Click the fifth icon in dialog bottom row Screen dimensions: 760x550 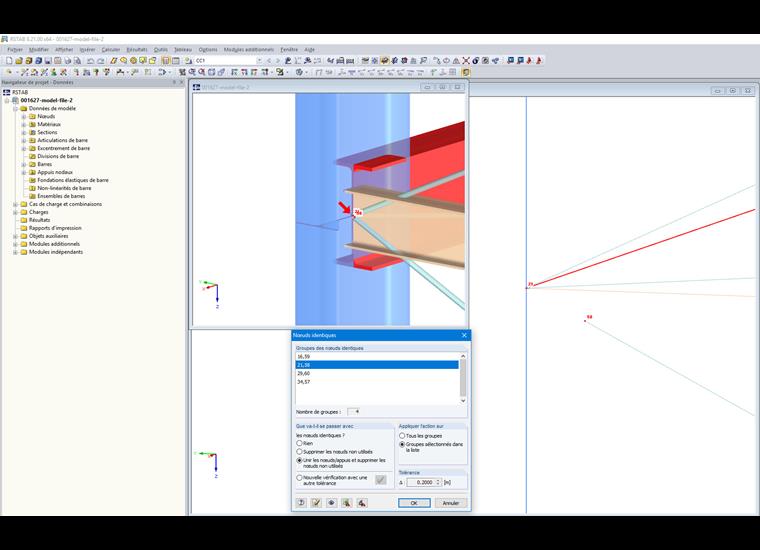pos(362,503)
